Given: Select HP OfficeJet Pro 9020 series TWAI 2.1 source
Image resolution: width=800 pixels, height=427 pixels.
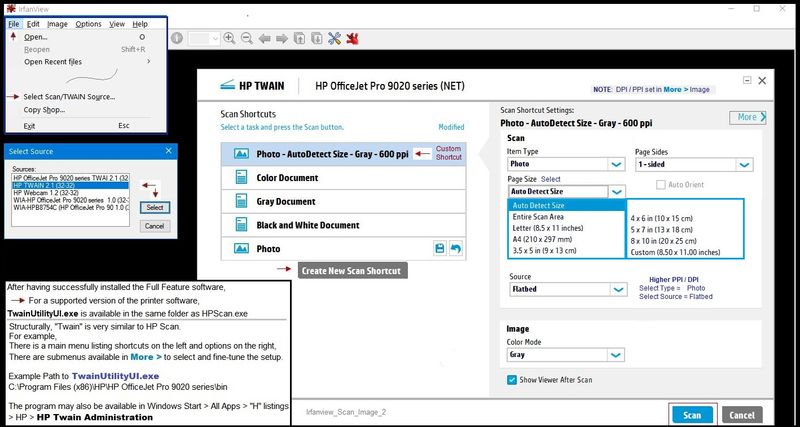Looking at the screenshot, I should click(x=70, y=178).
